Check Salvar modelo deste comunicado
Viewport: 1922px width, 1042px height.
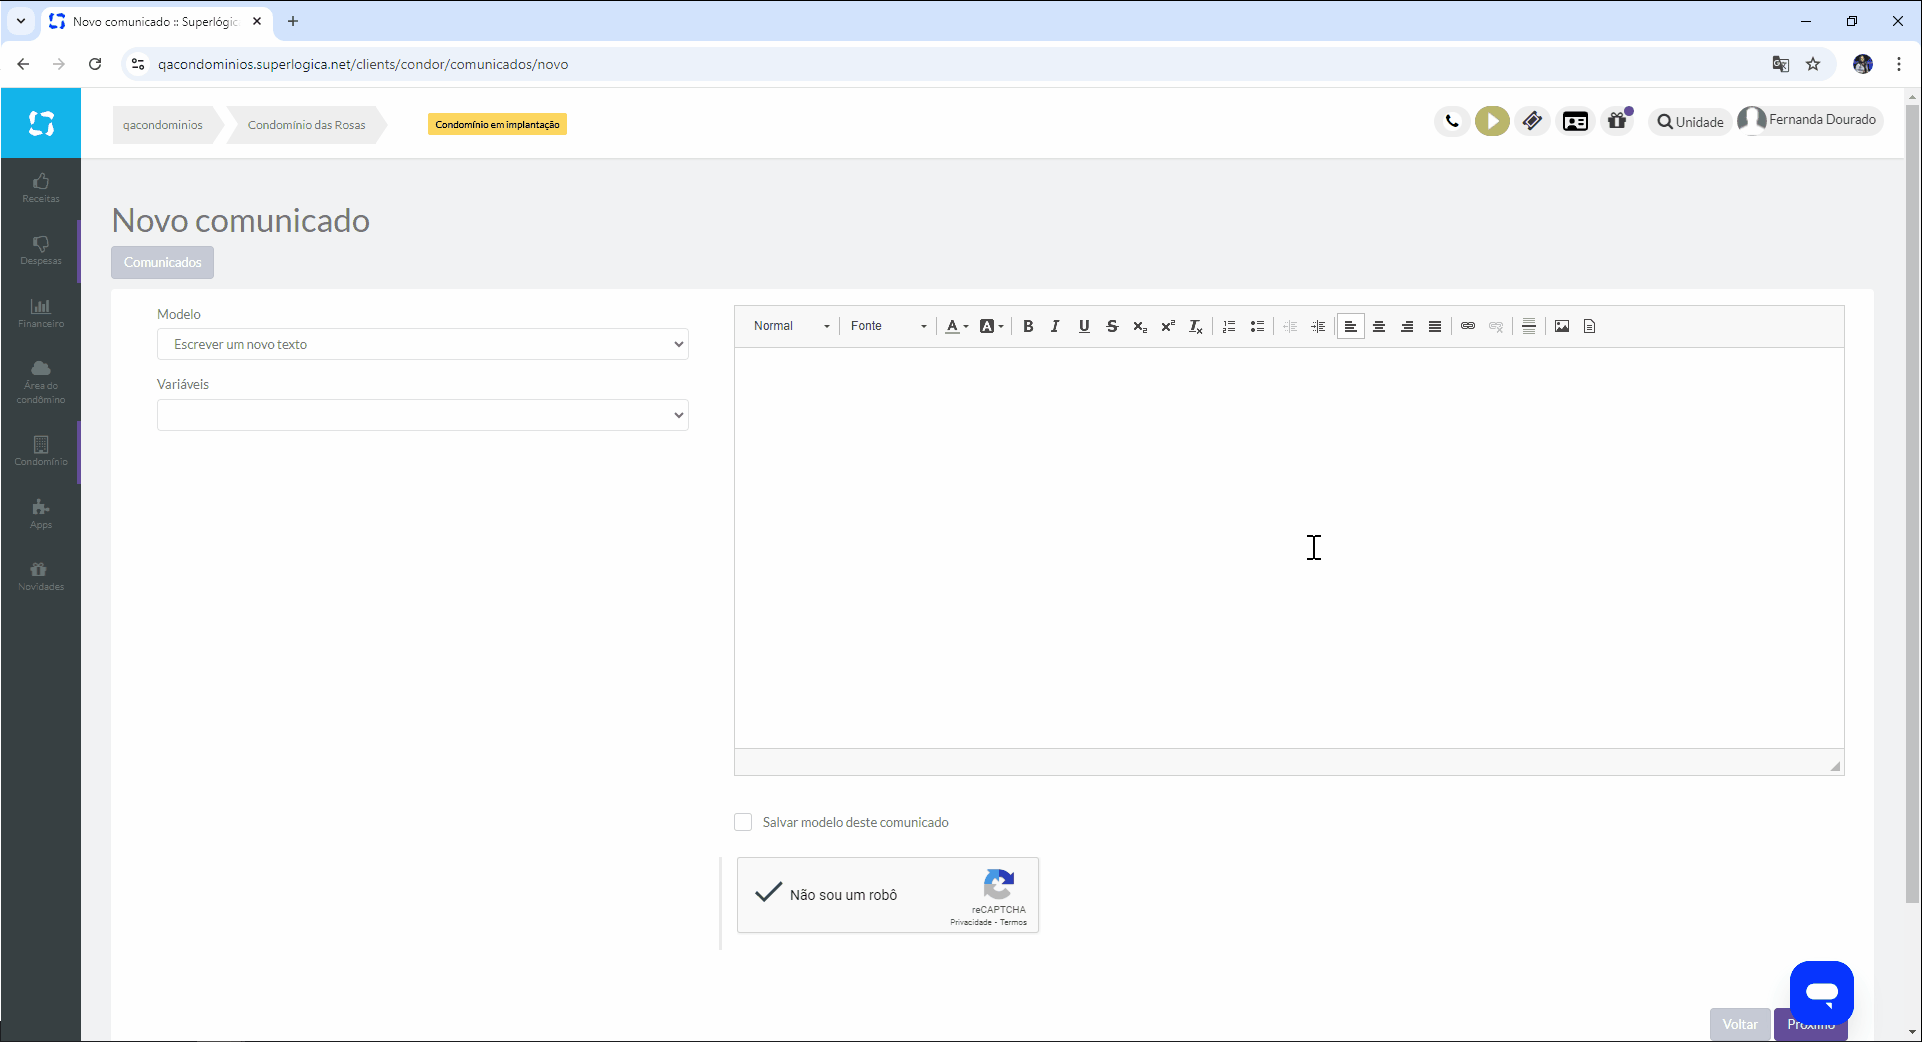click(x=743, y=822)
